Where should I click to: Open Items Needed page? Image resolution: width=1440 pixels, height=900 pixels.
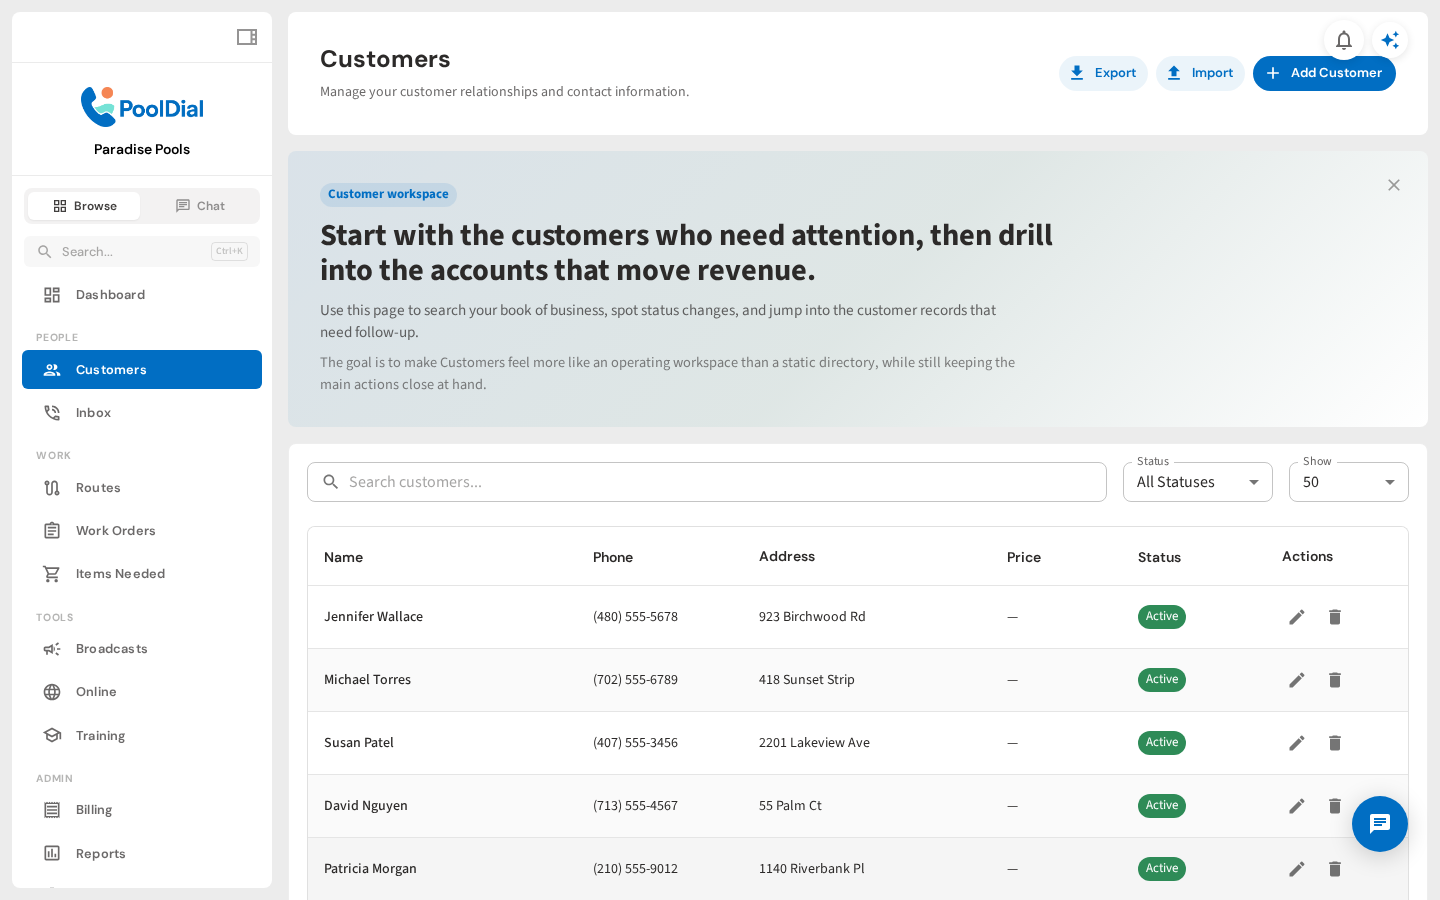tap(142, 574)
